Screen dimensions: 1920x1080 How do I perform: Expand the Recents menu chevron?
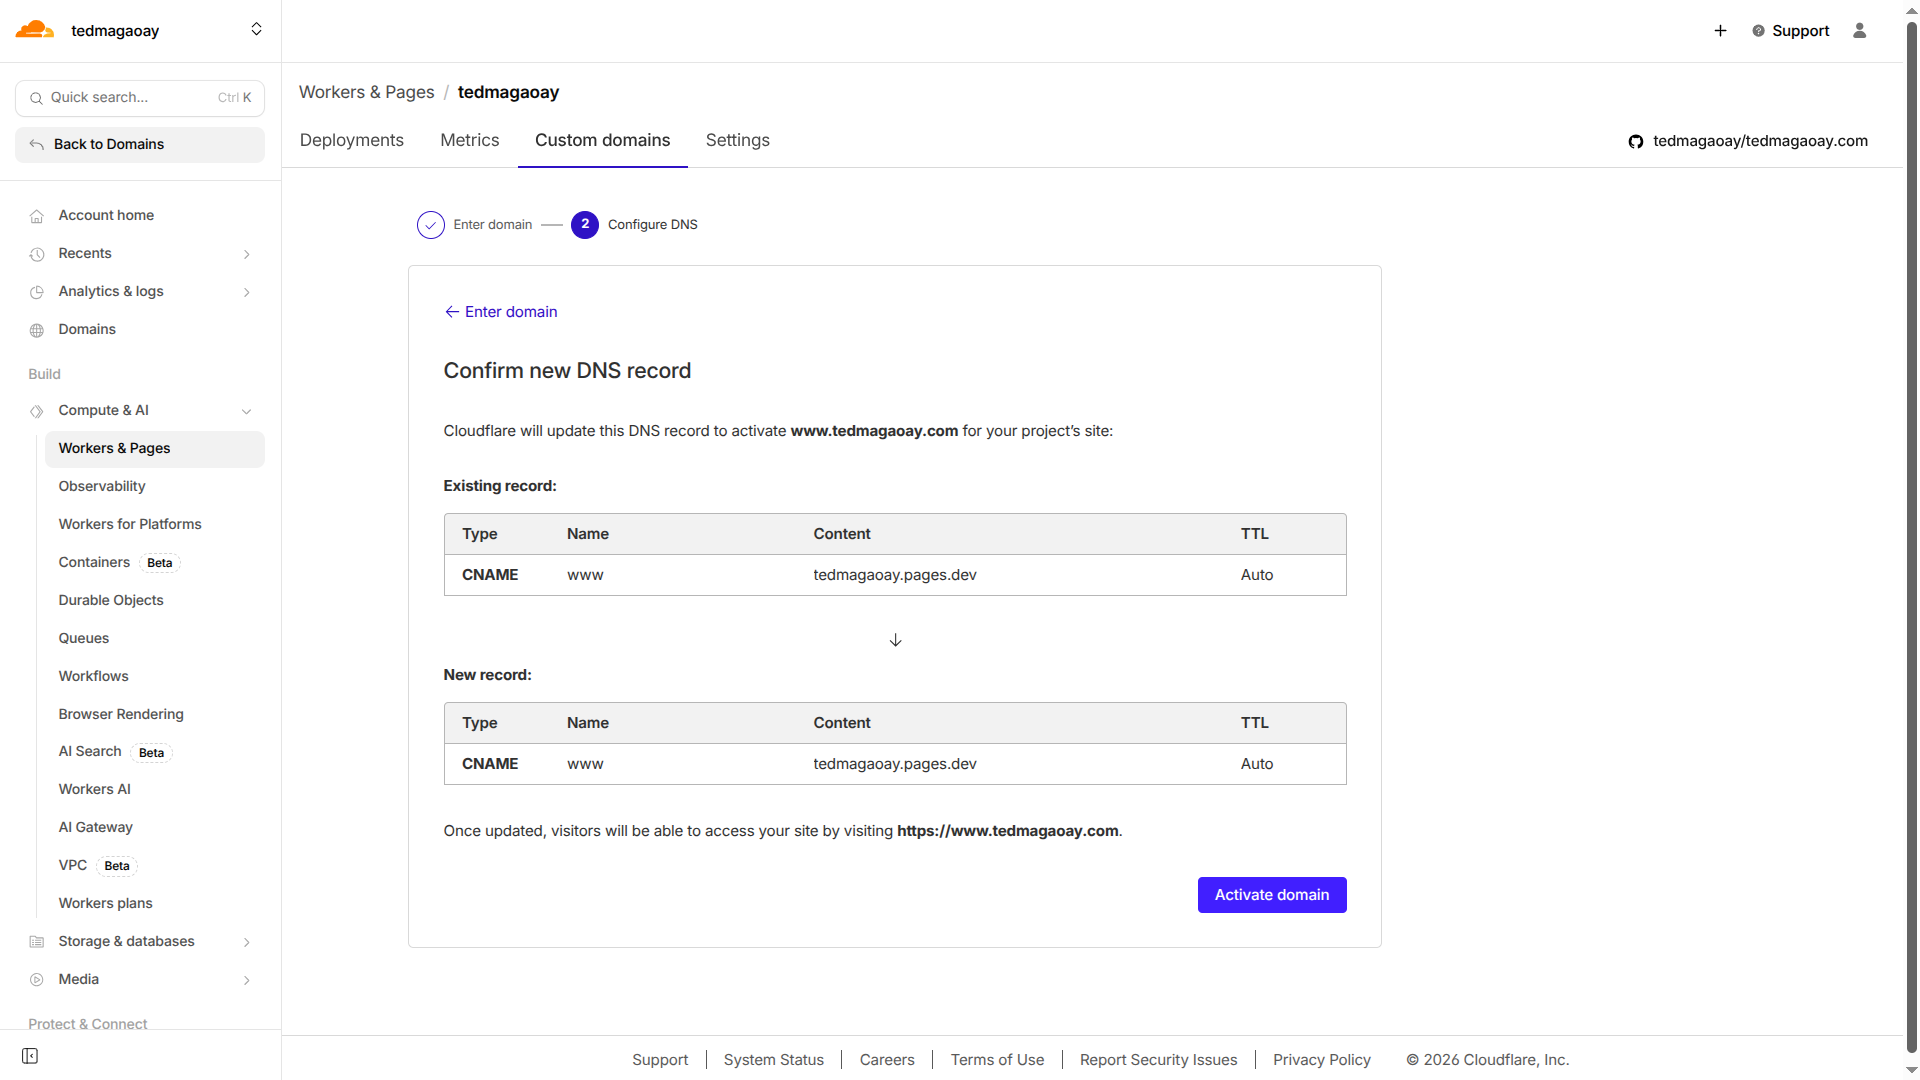tap(246, 254)
